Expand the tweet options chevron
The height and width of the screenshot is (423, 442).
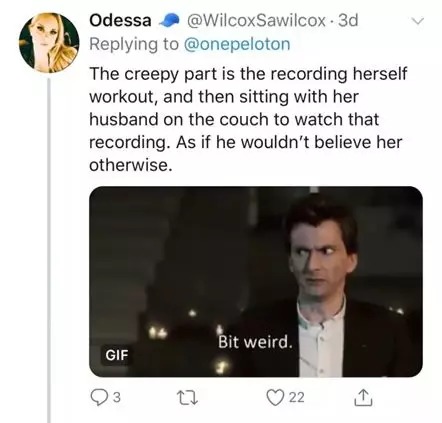pos(417,21)
